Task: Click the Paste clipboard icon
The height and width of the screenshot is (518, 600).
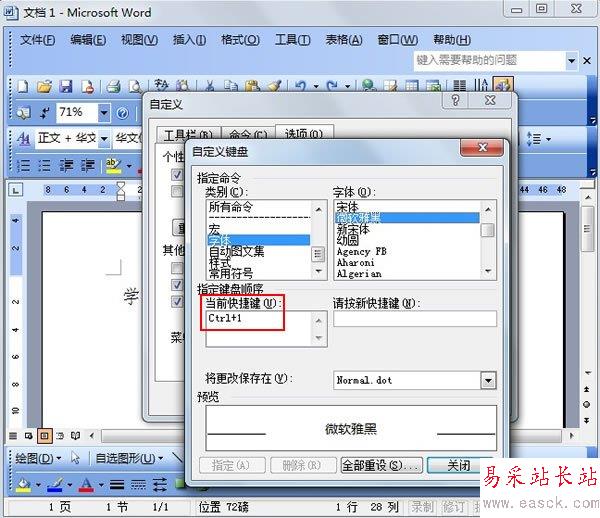Action: click(x=253, y=86)
